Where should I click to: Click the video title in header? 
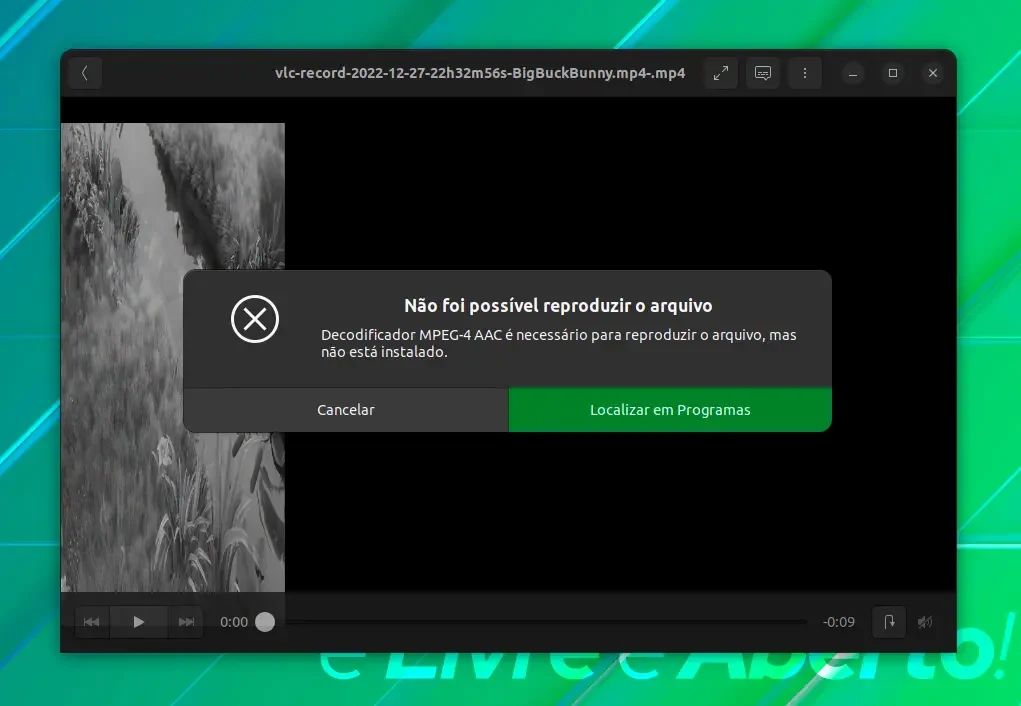click(480, 73)
